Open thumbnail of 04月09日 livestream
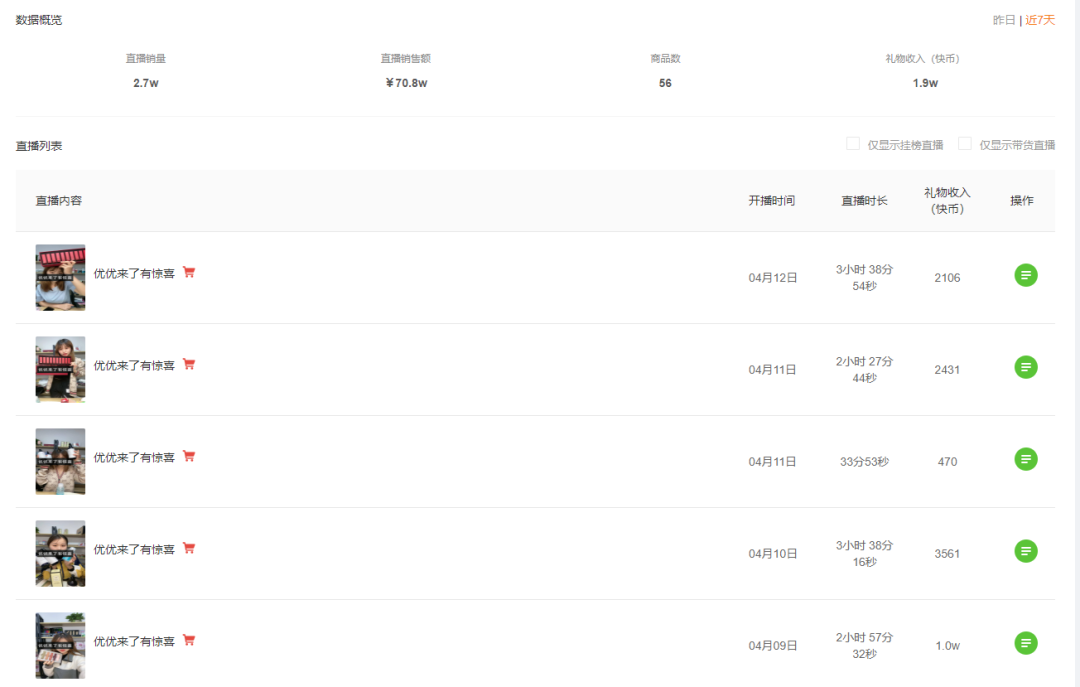Screen dimensions: 1080x687 point(61,646)
